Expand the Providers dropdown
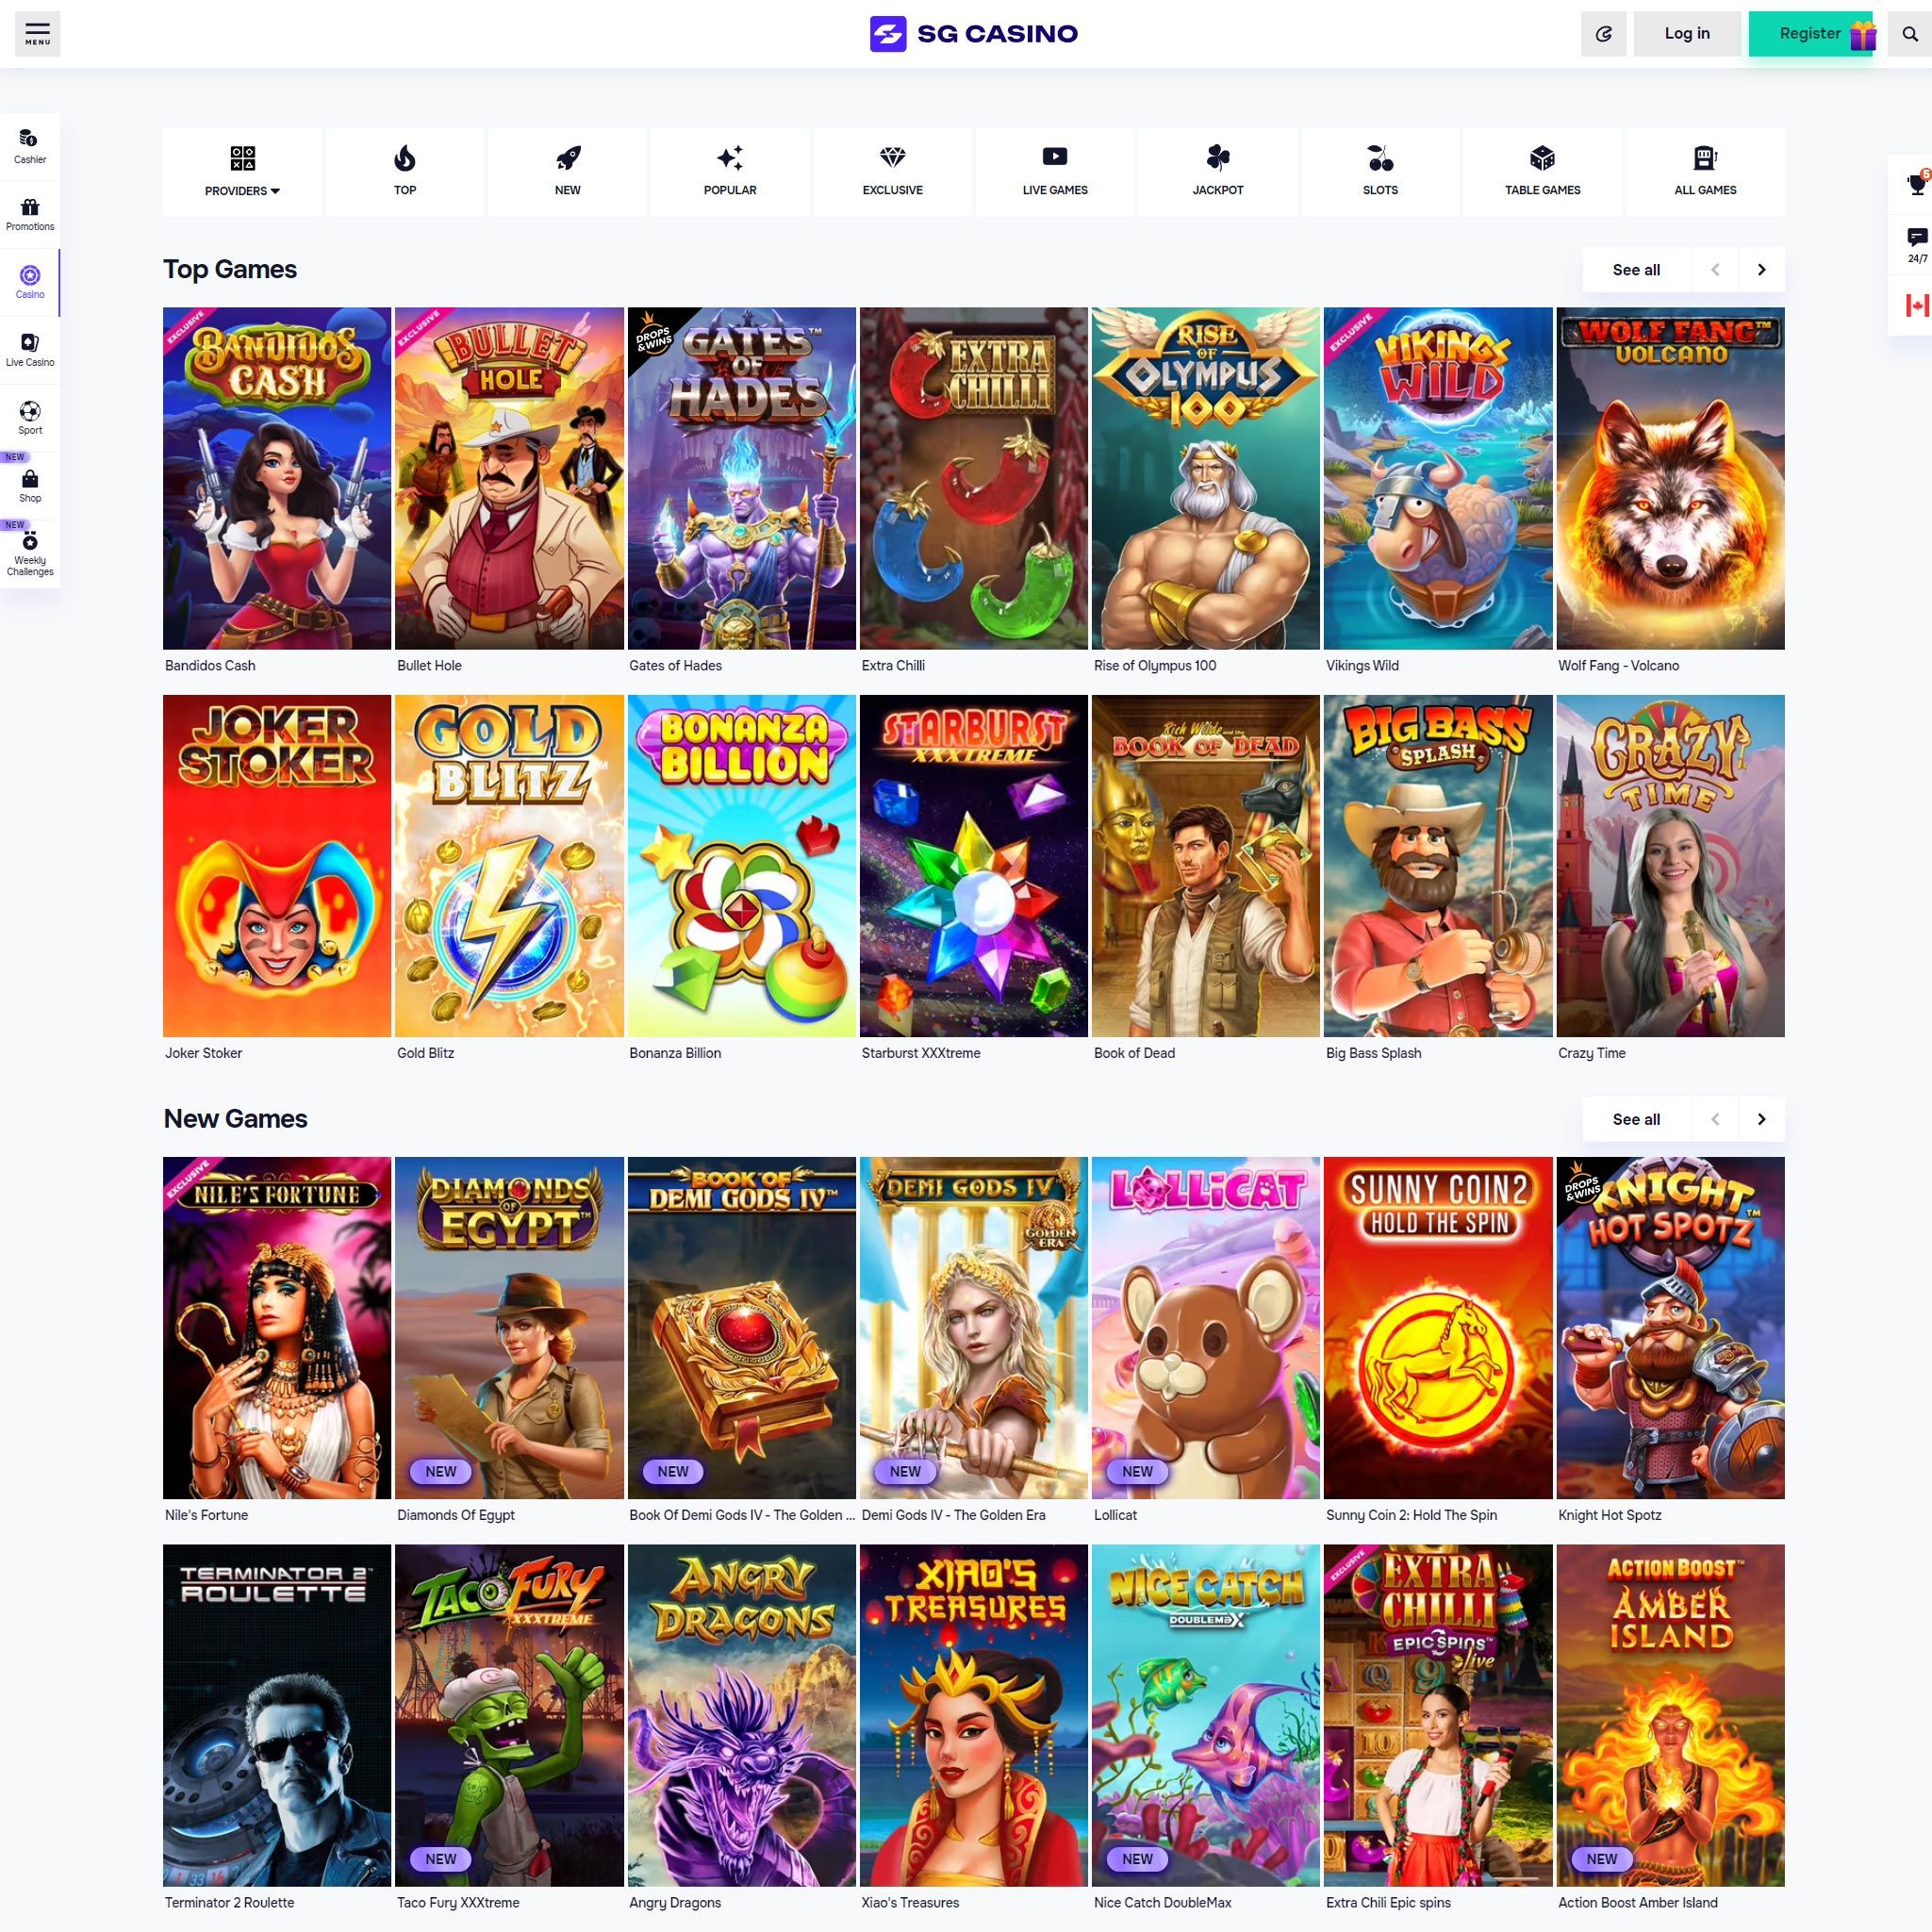The image size is (1932, 1932). pos(242,172)
